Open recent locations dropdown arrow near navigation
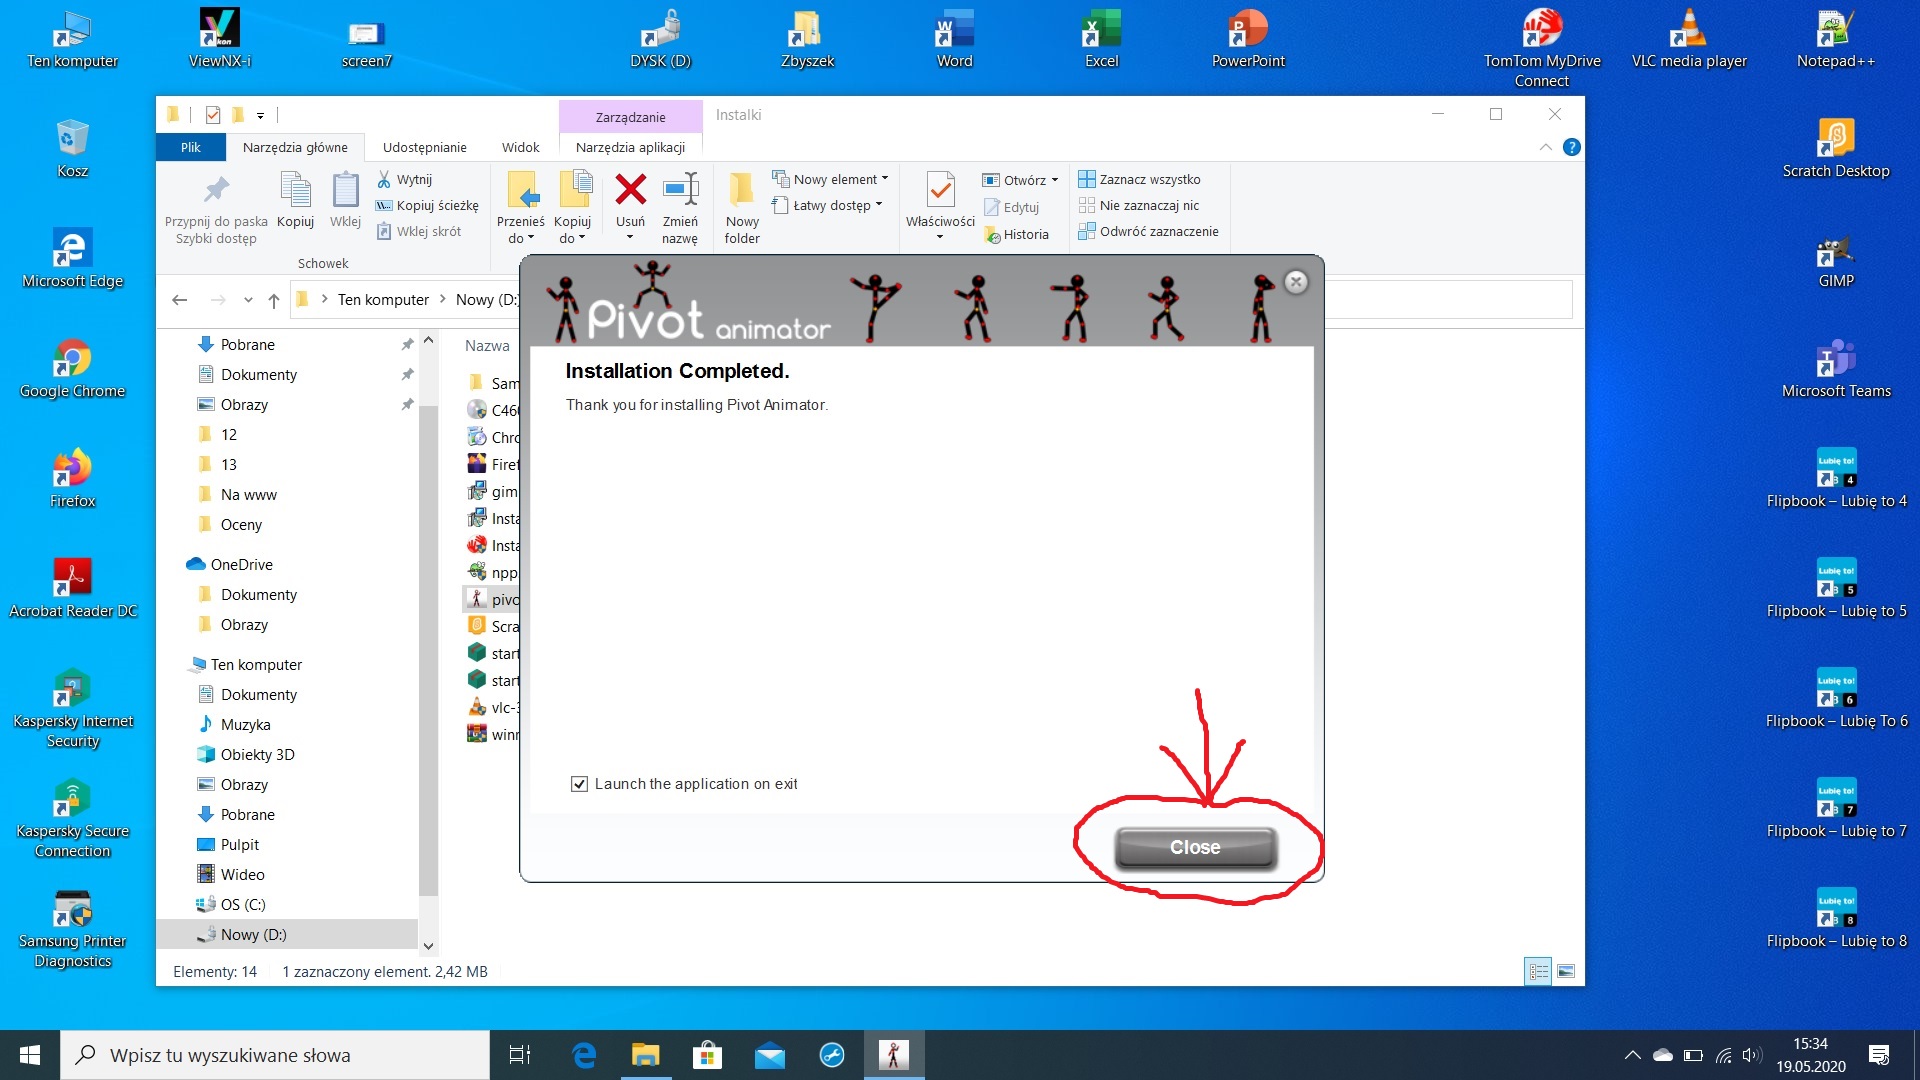 [x=248, y=300]
